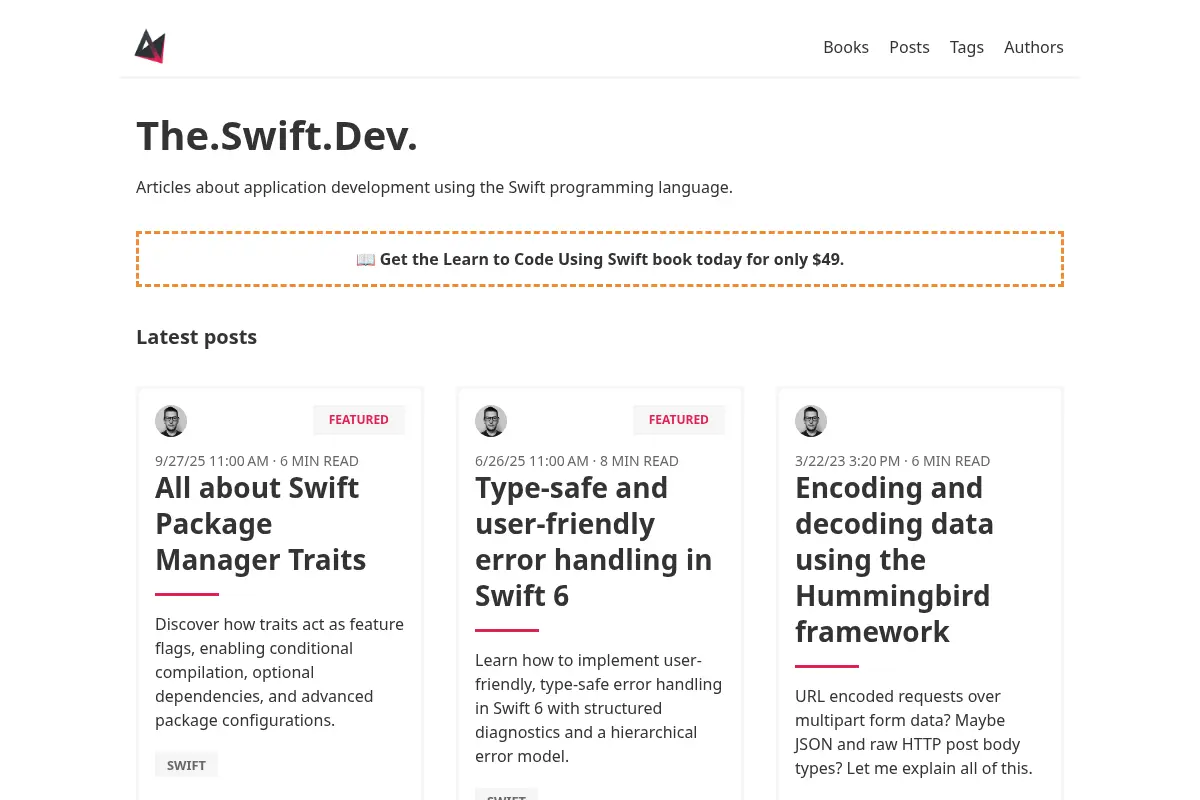1200x800 pixels.
Task: Click the FEATURED badge on the error handling post
Action: 679,420
